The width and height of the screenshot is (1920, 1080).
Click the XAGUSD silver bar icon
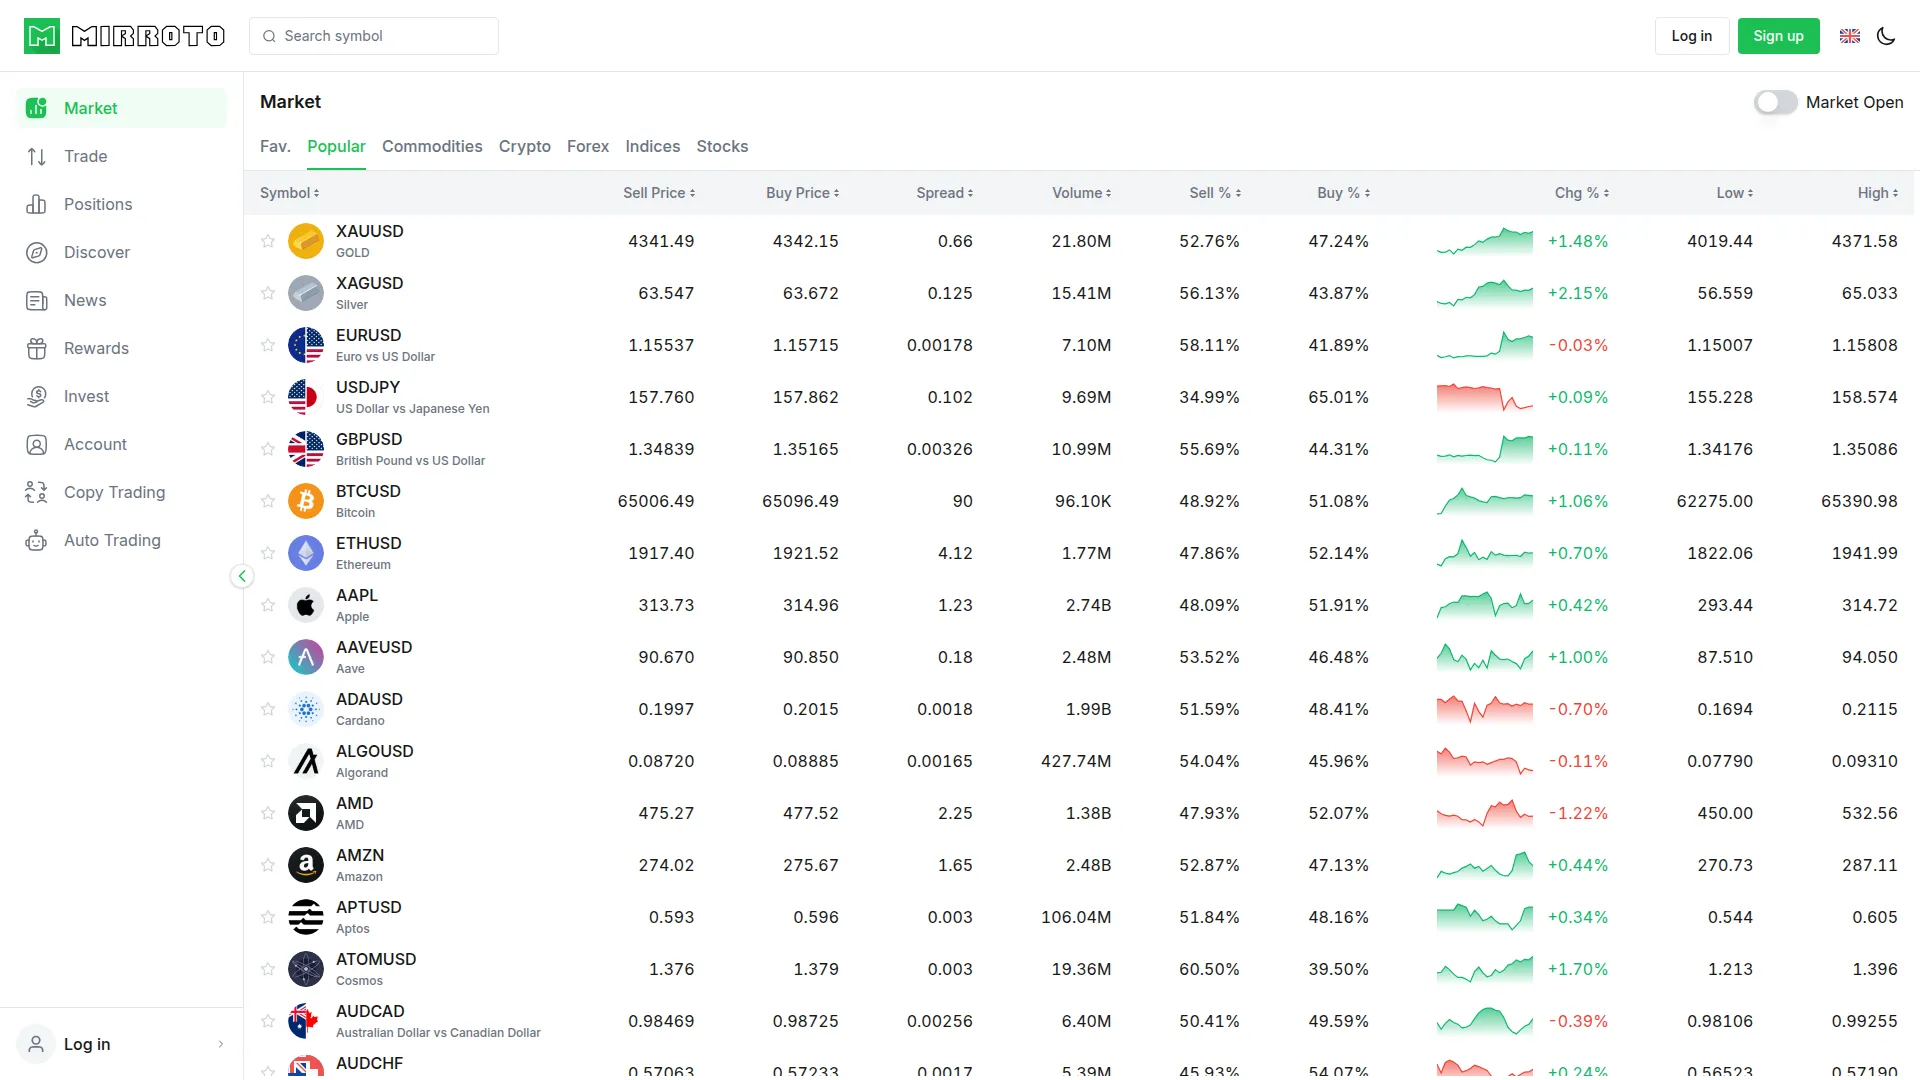click(x=306, y=293)
